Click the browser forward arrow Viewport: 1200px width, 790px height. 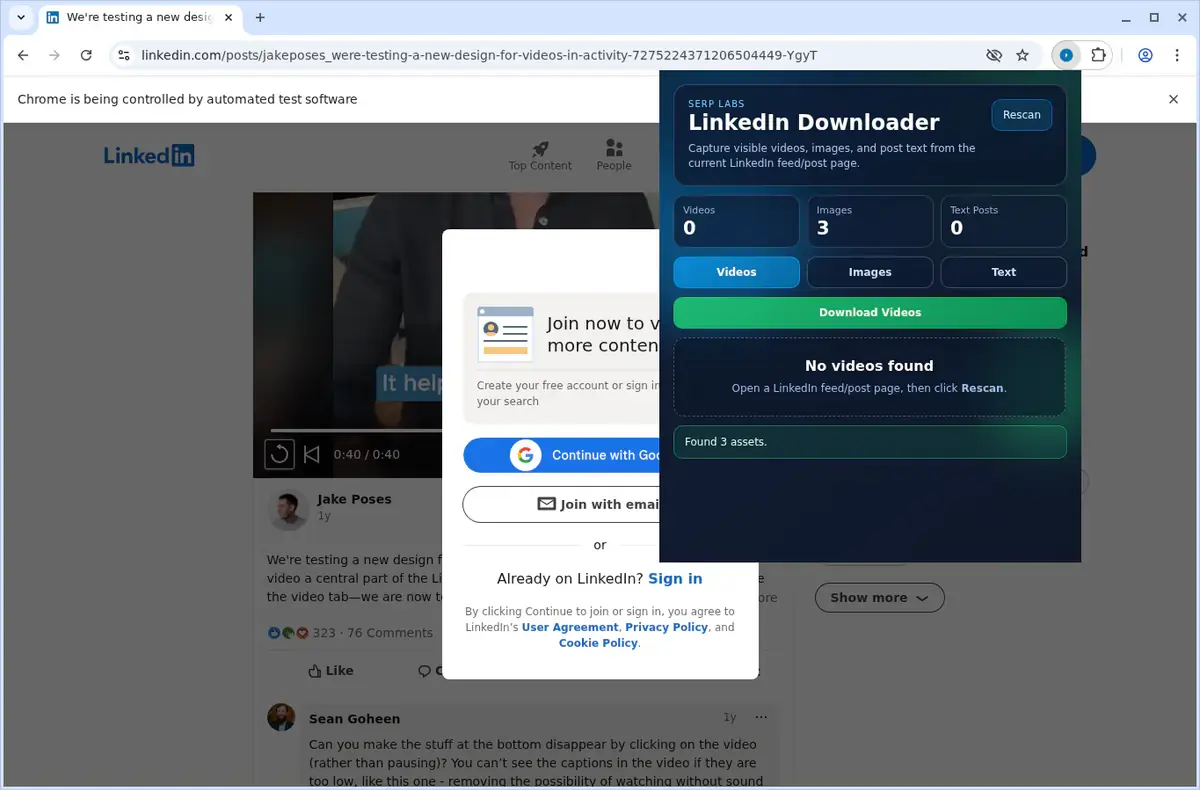point(55,55)
